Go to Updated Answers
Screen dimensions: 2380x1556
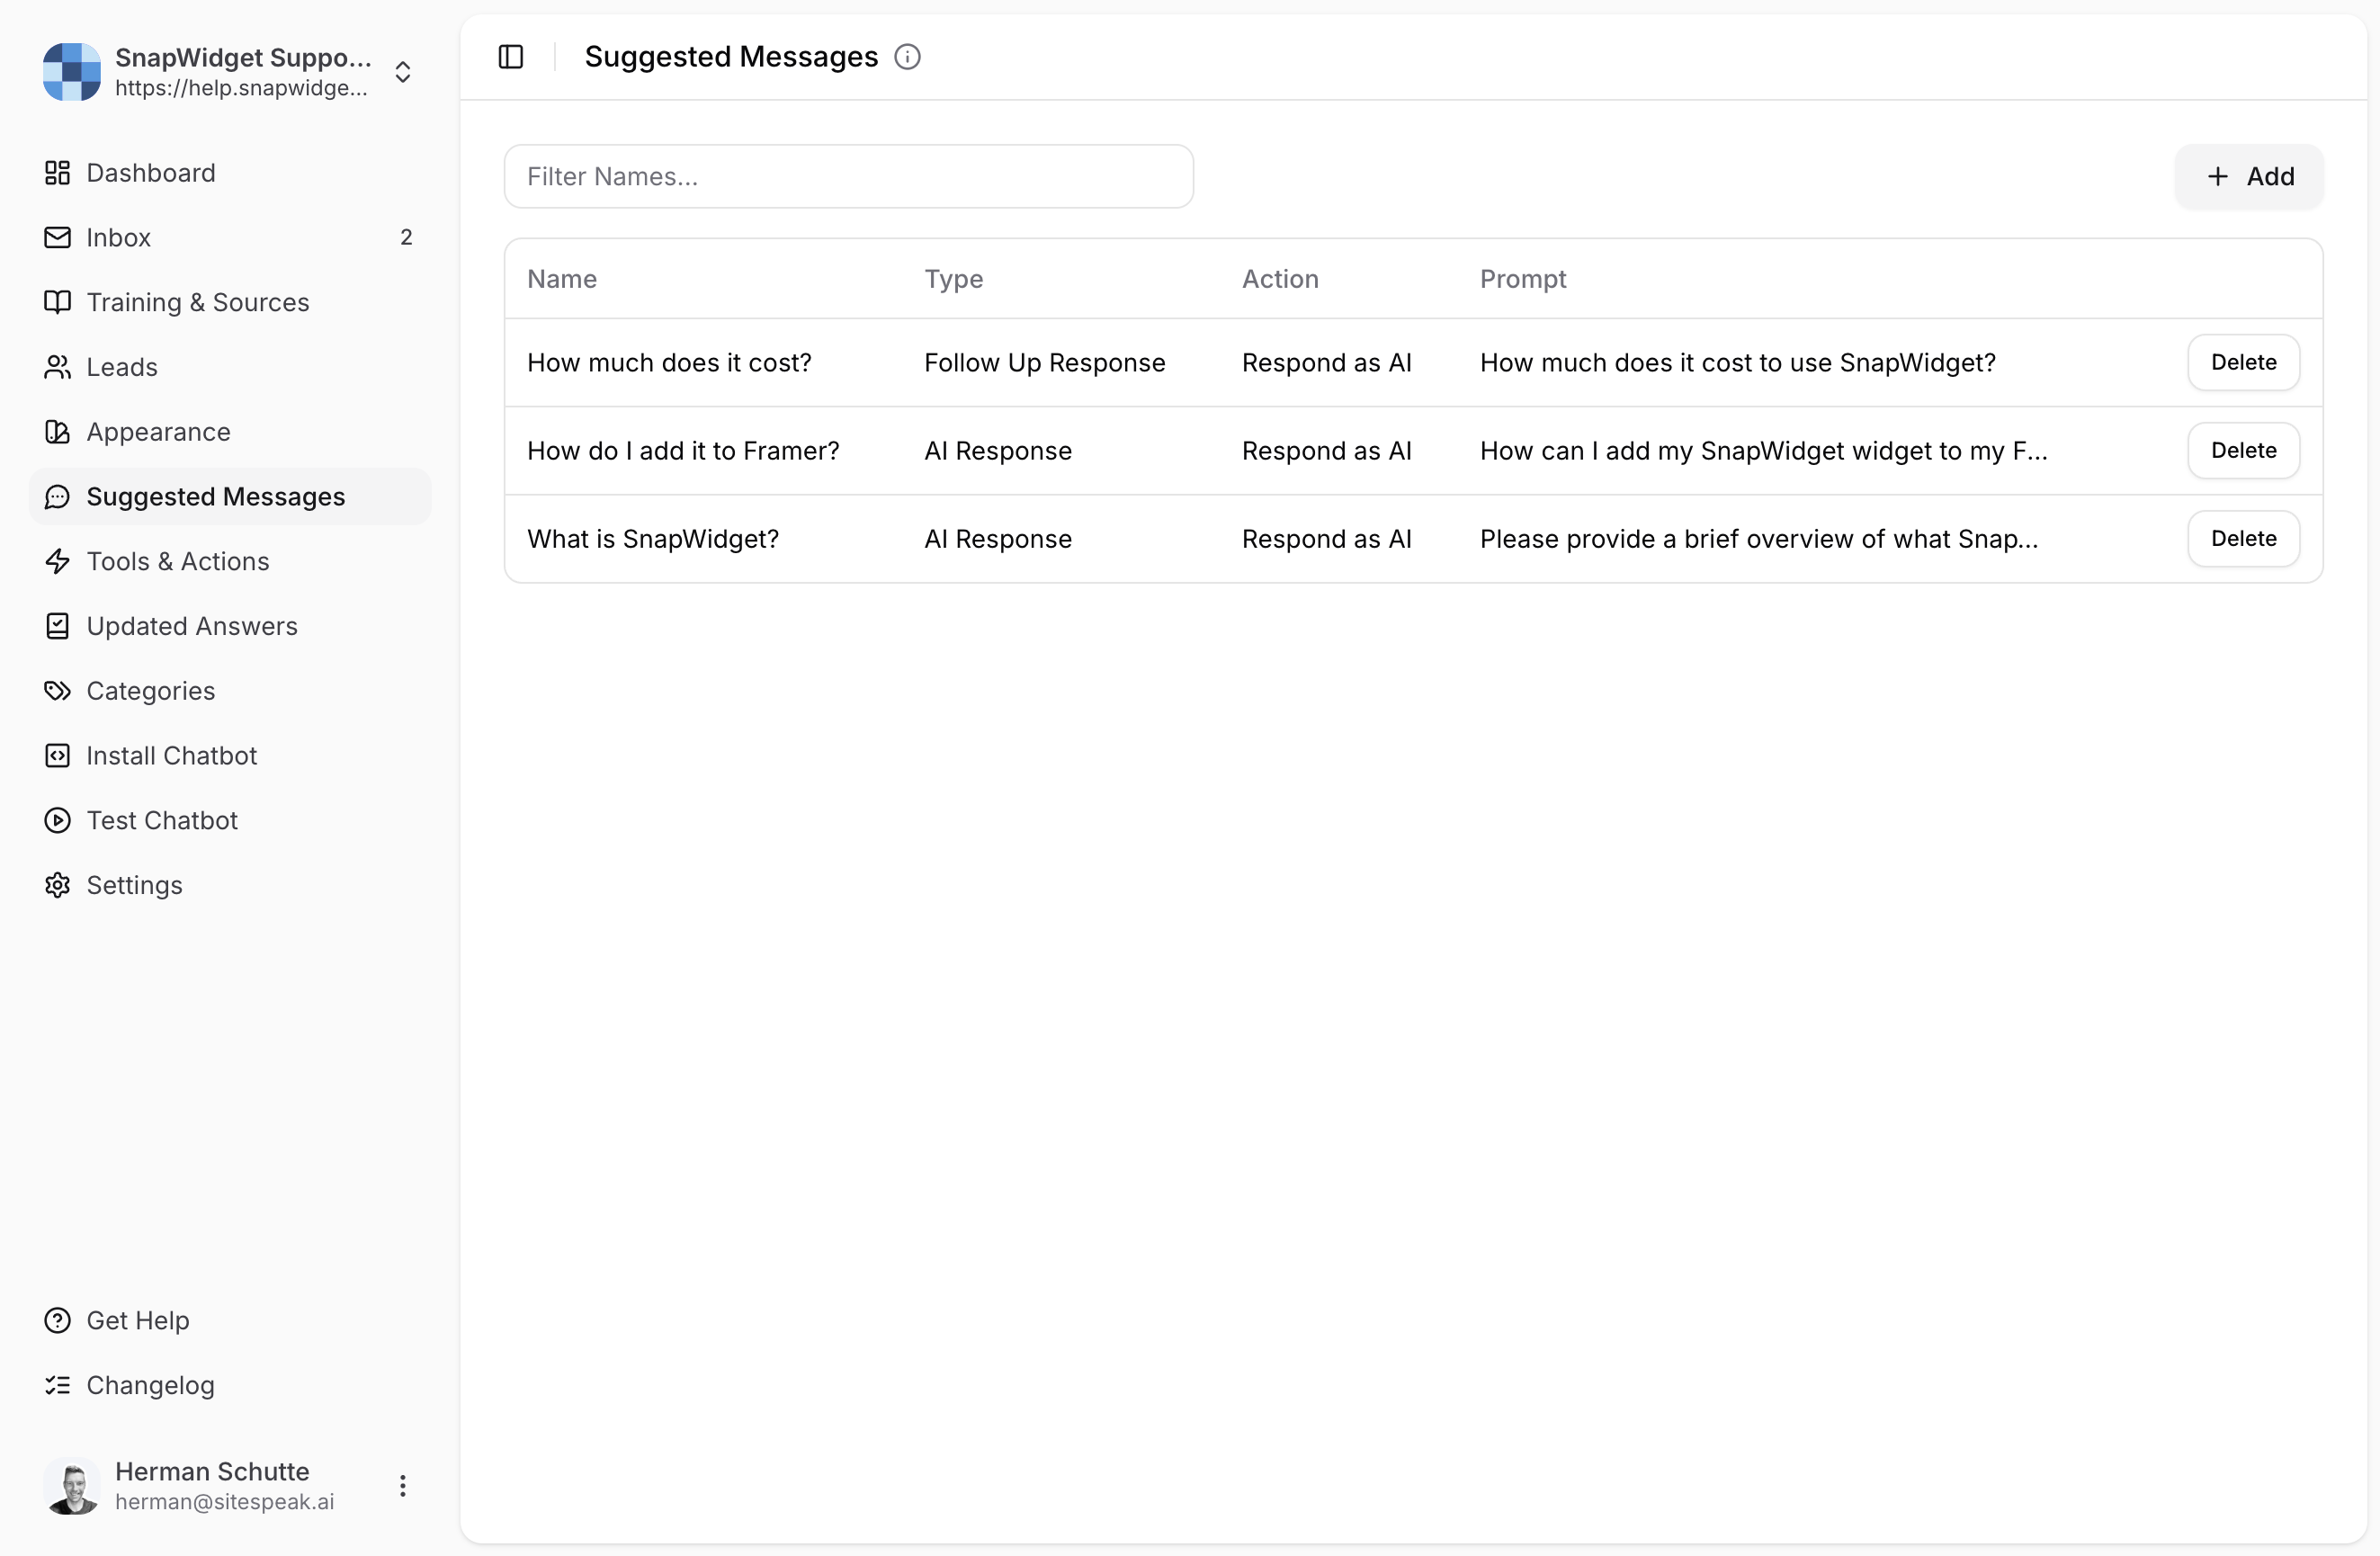point(230,626)
